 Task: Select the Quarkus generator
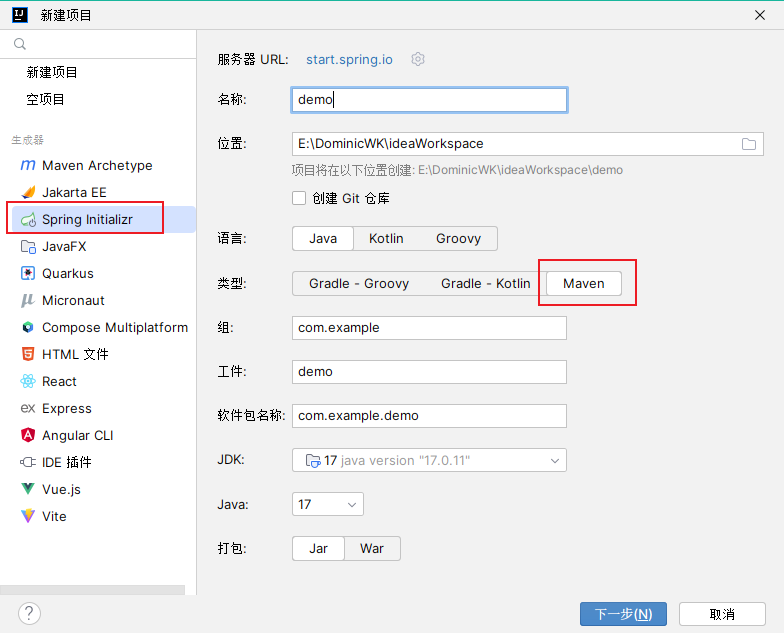[x=67, y=273]
